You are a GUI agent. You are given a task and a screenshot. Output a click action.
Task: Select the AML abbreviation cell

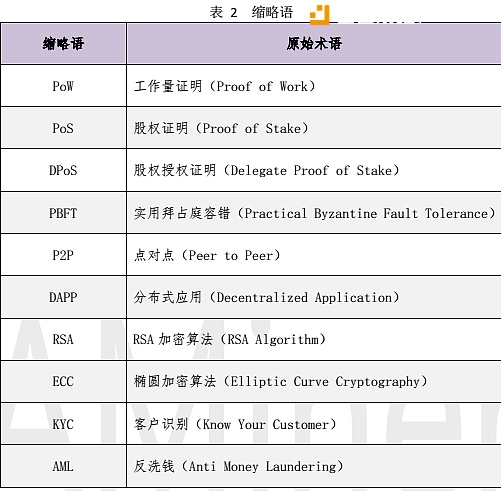point(63,466)
